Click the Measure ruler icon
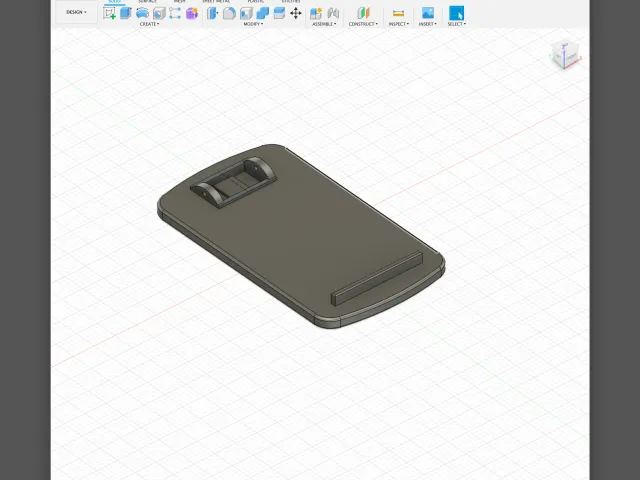Viewport: 640px width, 480px height. pyautogui.click(x=398, y=13)
